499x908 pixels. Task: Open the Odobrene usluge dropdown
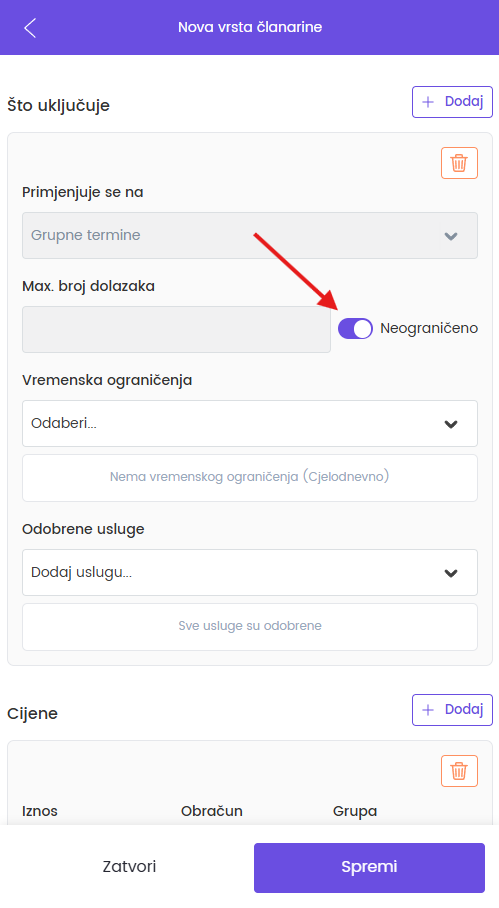pyautogui.click(x=250, y=572)
